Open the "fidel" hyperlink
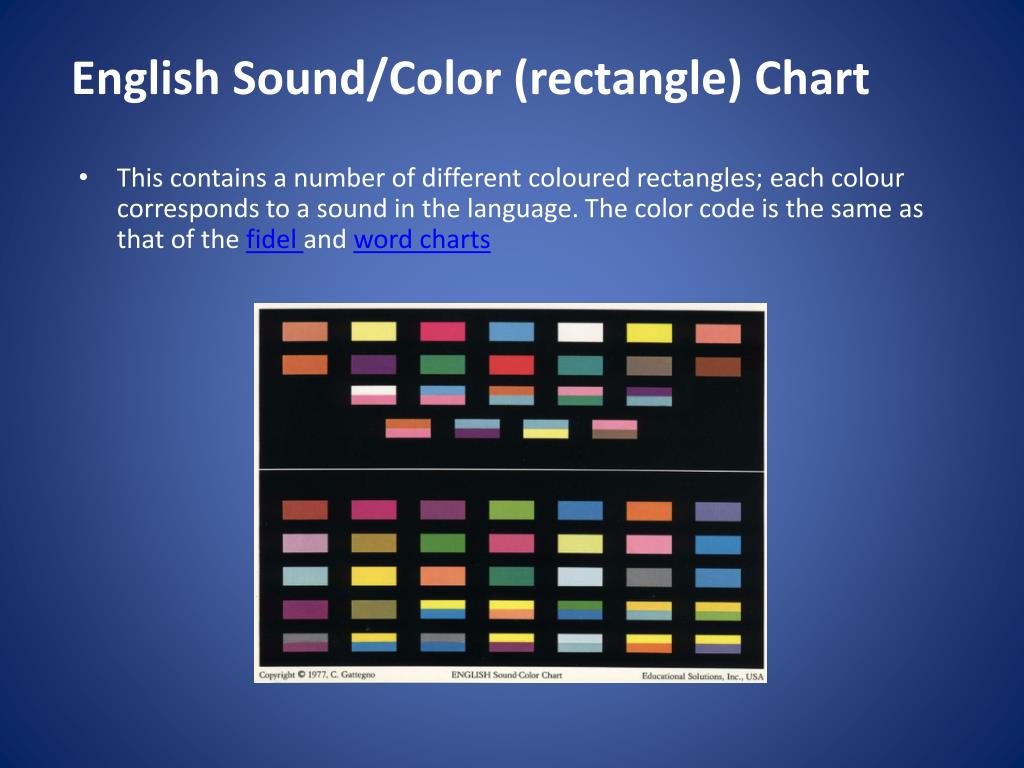Image resolution: width=1024 pixels, height=768 pixels. (274, 240)
